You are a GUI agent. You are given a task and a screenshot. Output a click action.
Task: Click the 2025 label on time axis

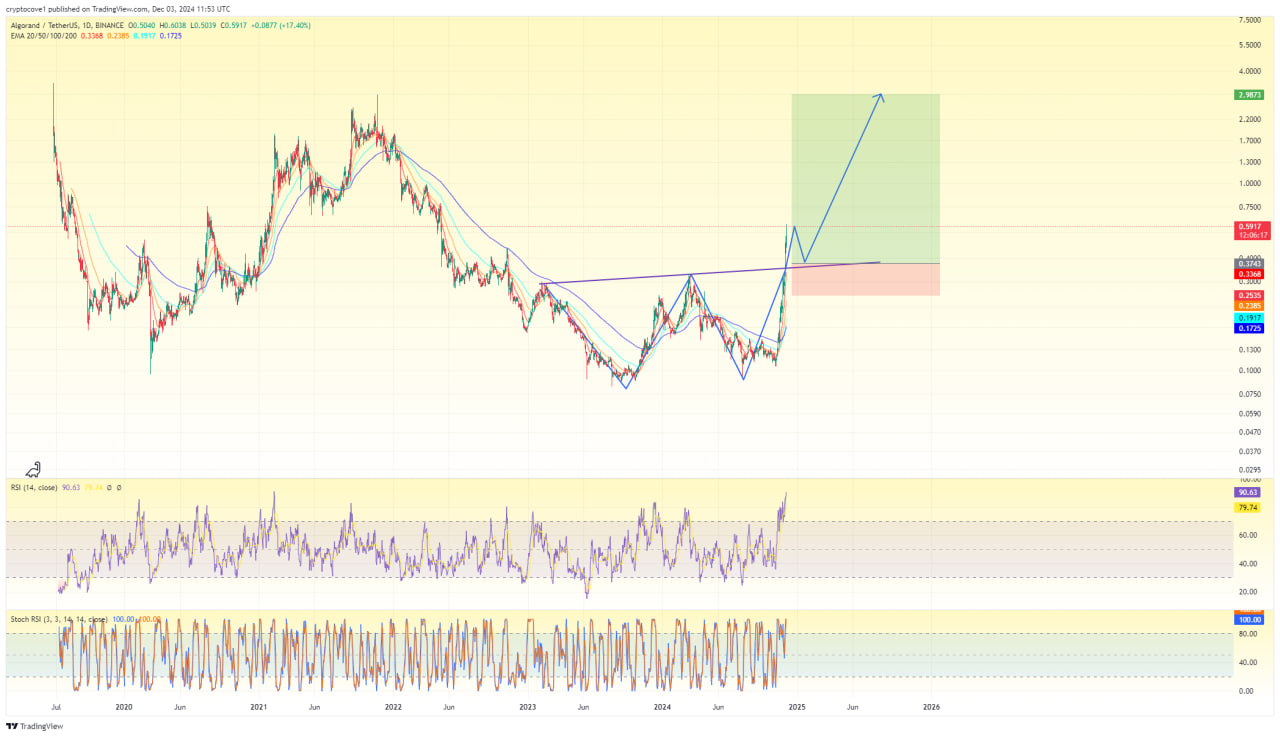(797, 706)
